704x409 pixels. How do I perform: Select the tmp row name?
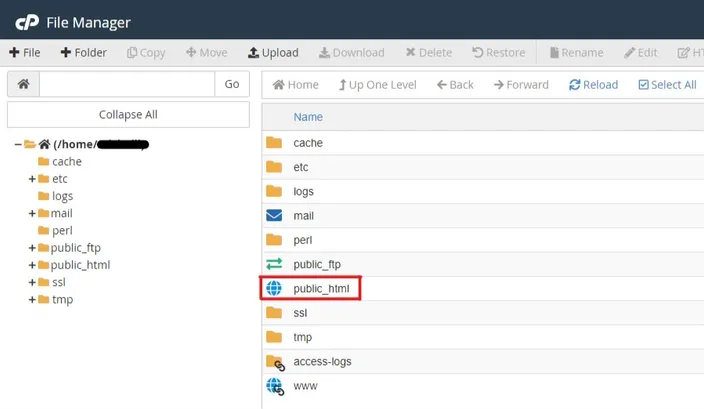[x=303, y=337]
